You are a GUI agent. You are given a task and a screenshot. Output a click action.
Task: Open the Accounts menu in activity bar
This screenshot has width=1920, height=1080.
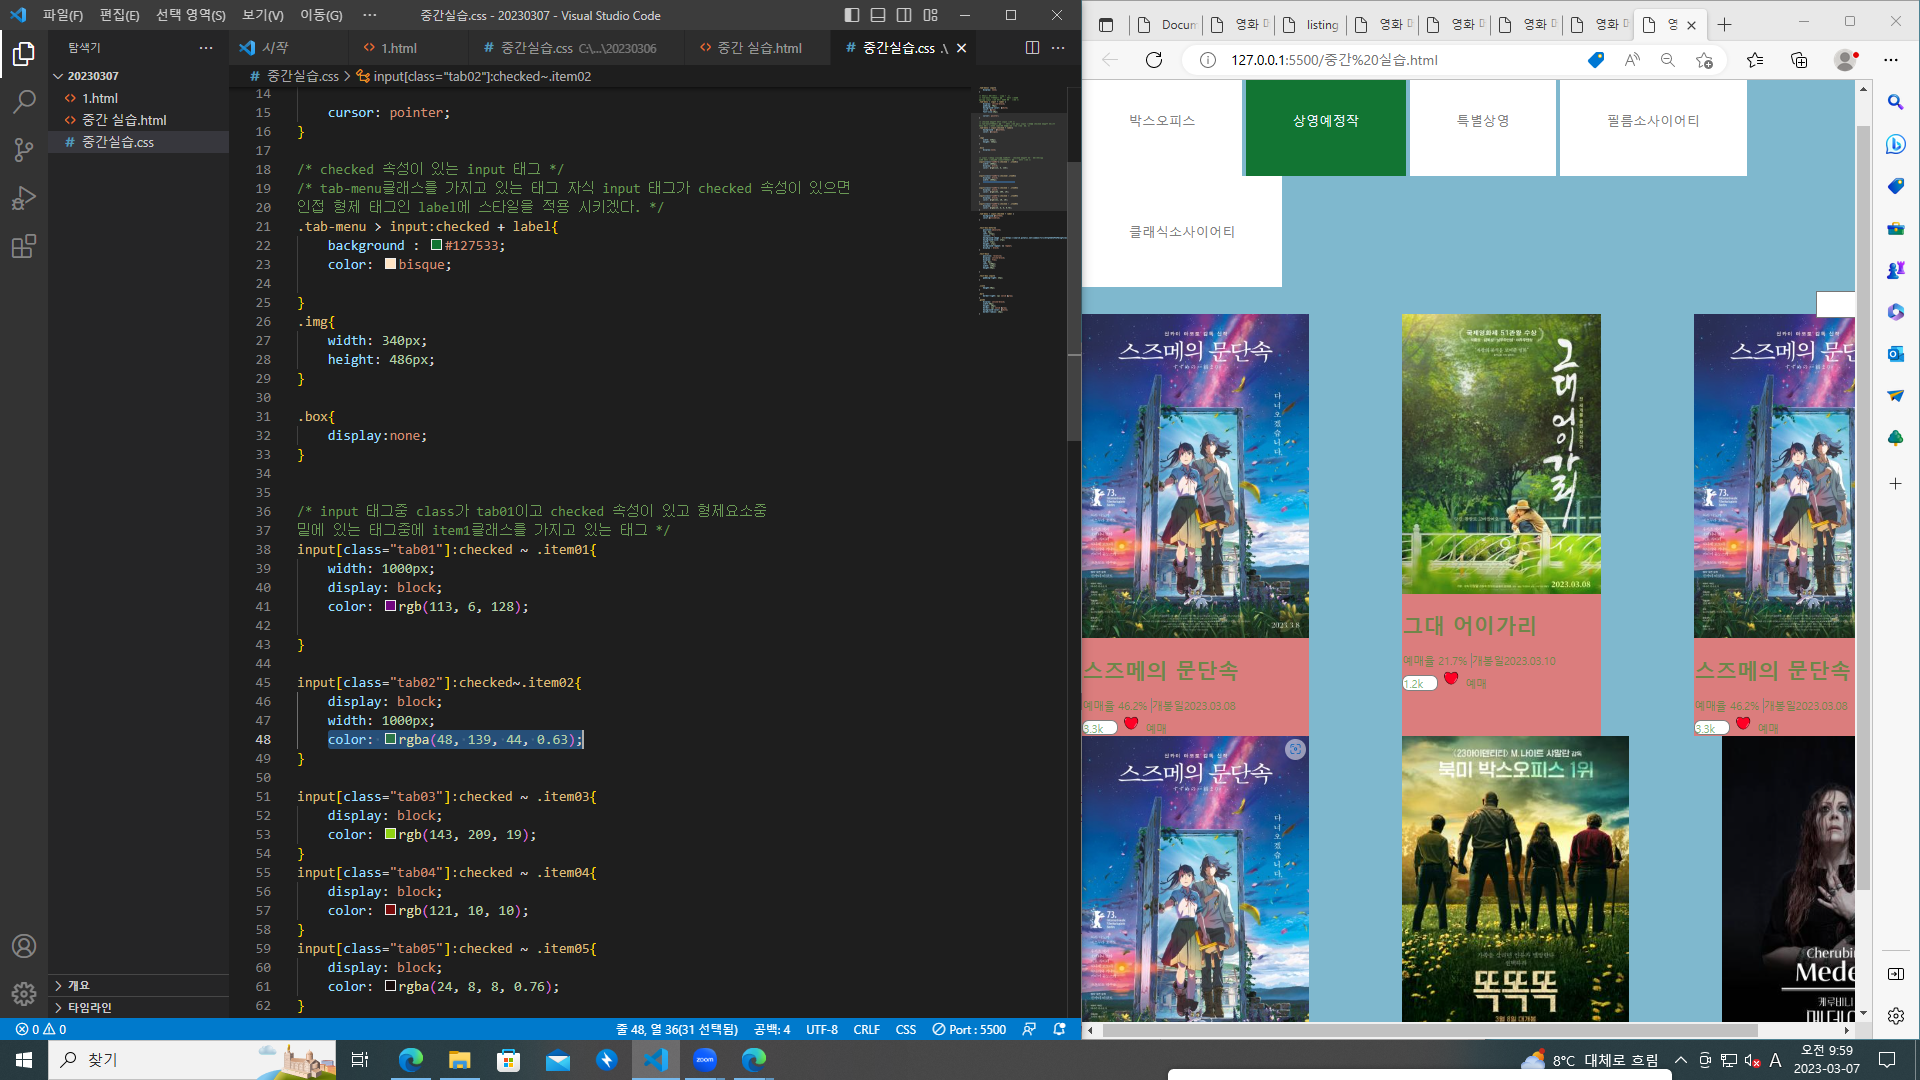24,946
